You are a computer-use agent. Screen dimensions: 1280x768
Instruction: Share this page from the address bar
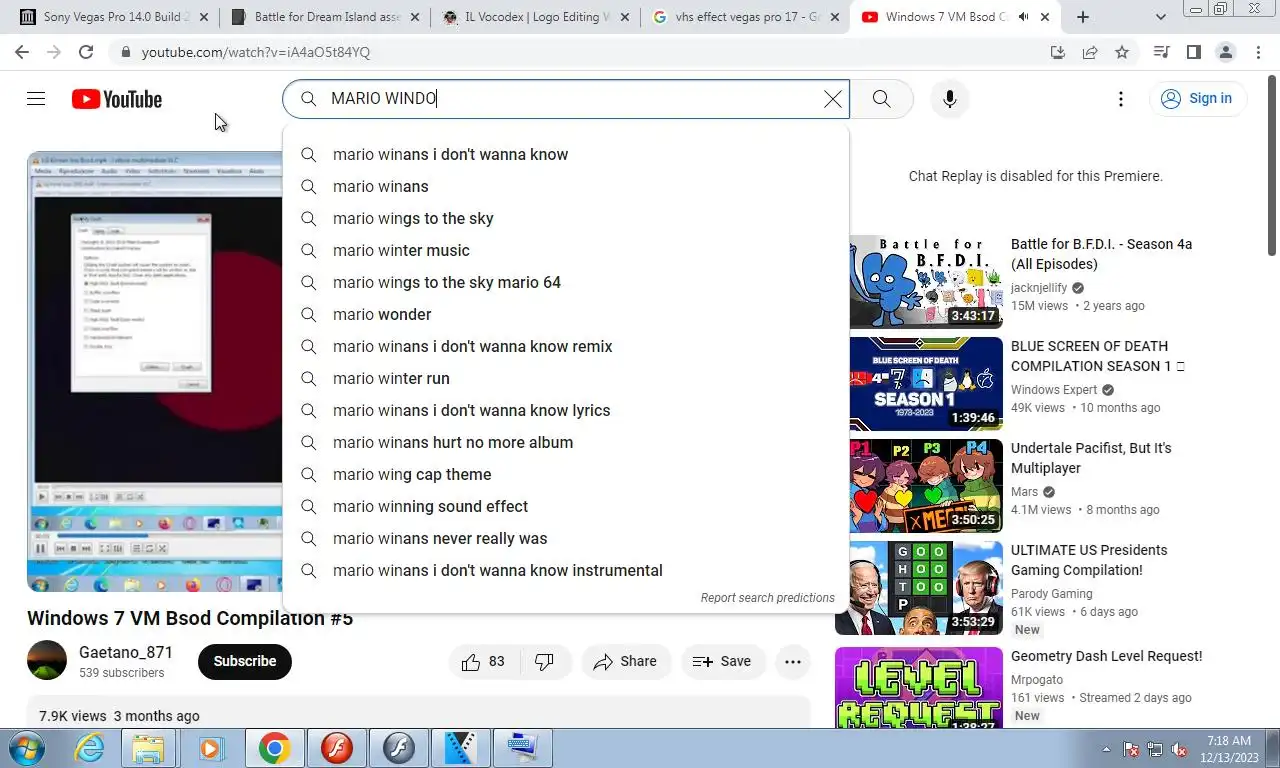point(1090,52)
